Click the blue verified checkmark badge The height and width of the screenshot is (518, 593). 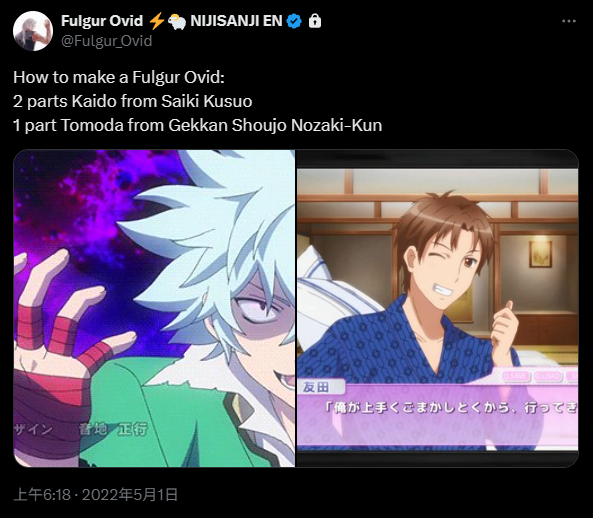[294, 21]
